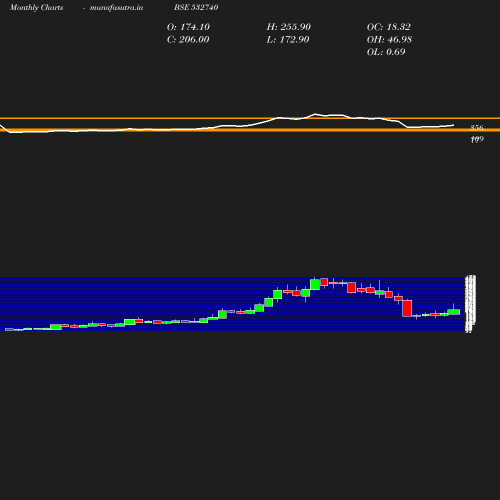Select the open value 'O: 174.10'
The image size is (500, 500).
188,27
